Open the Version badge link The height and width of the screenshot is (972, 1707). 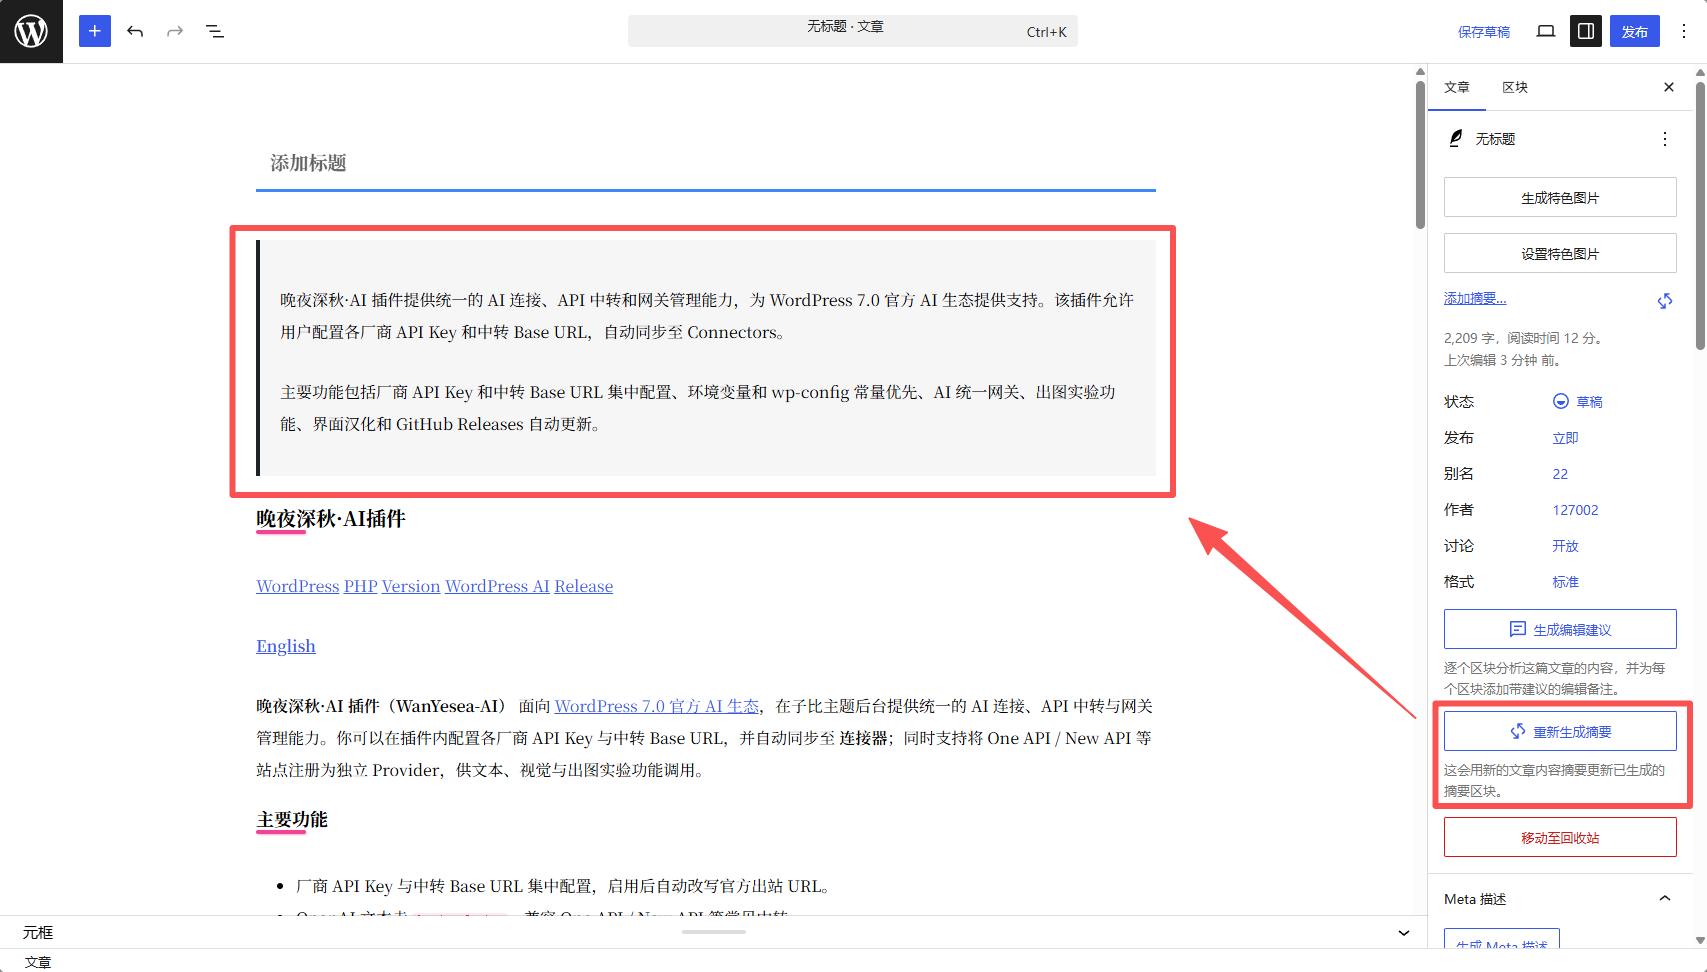click(x=411, y=586)
